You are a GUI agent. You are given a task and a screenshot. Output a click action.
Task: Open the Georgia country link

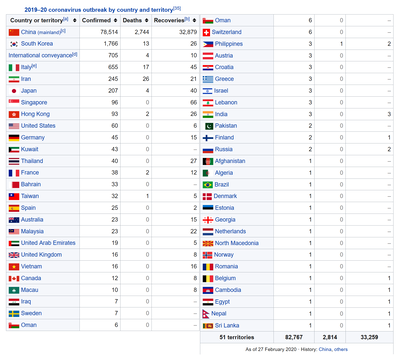tap(225, 220)
